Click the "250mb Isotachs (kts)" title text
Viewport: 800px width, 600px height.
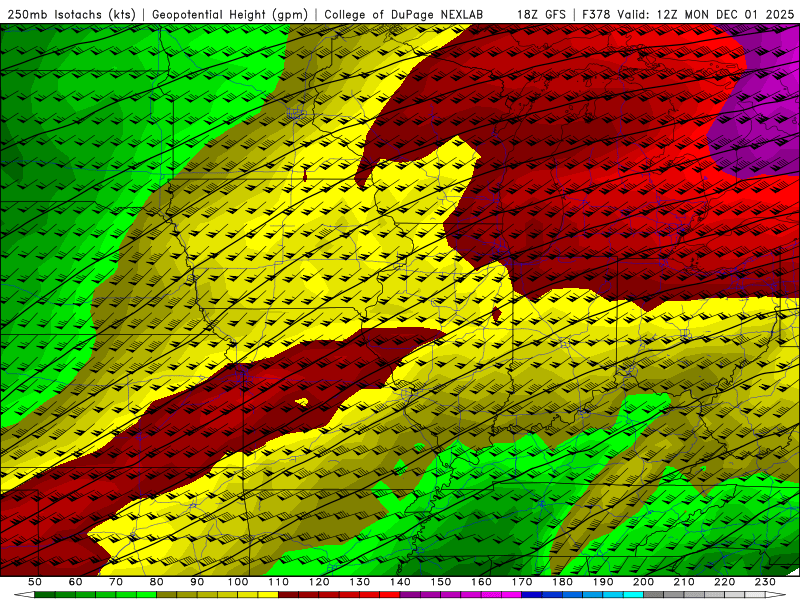click(71, 14)
